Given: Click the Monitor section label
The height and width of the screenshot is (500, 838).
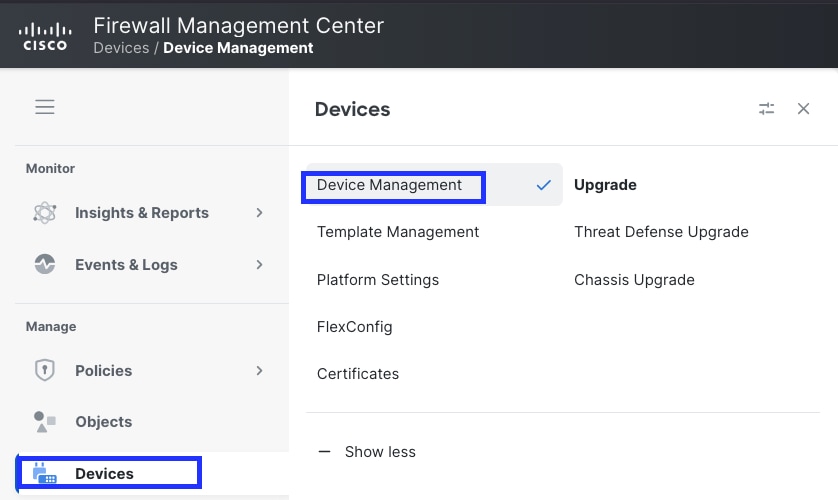Looking at the screenshot, I should tap(50, 168).
